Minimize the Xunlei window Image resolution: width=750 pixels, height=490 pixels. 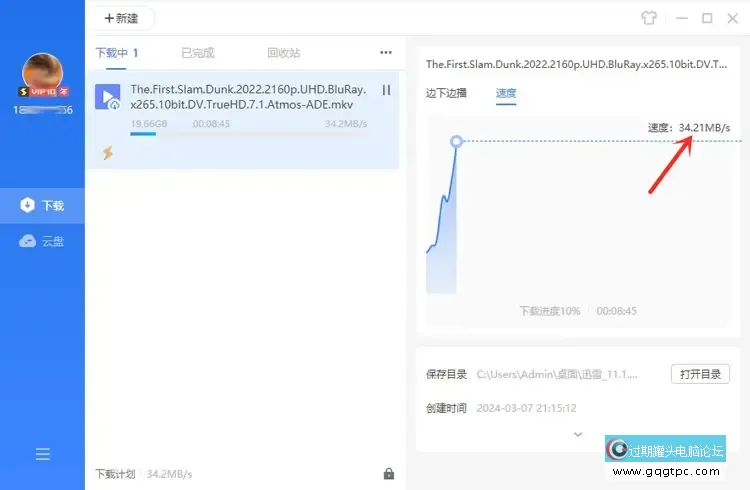tap(682, 18)
